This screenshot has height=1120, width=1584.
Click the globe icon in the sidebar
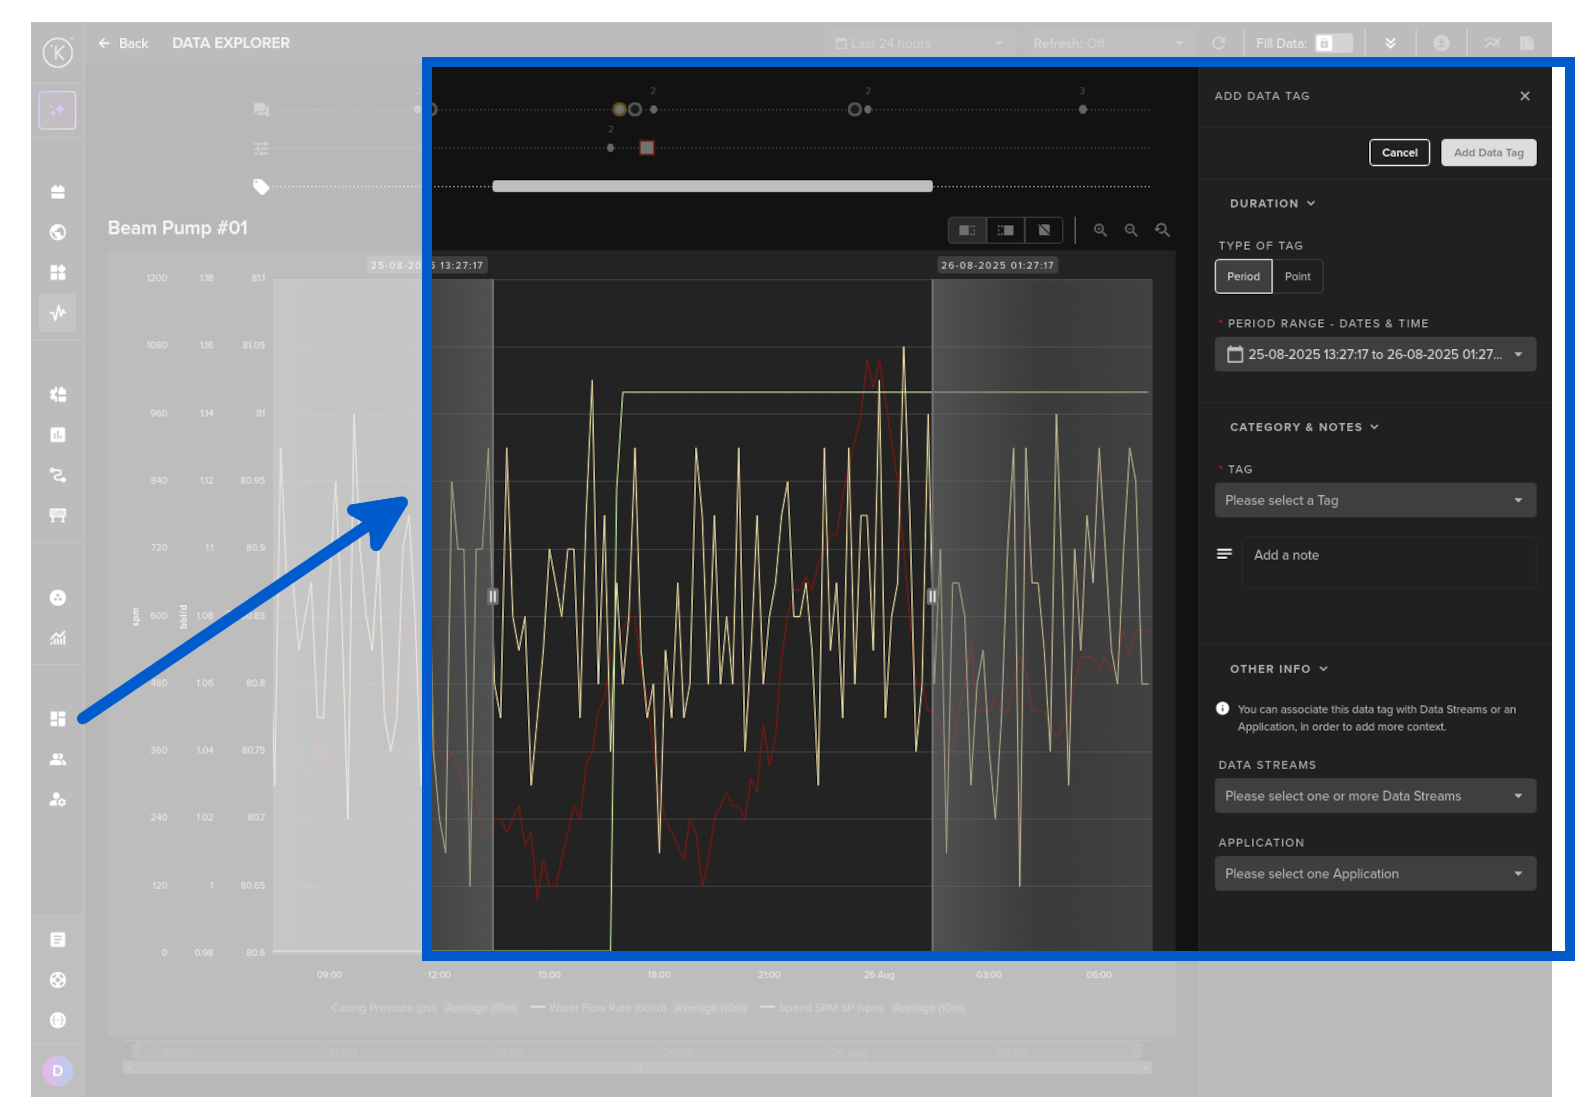(58, 232)
